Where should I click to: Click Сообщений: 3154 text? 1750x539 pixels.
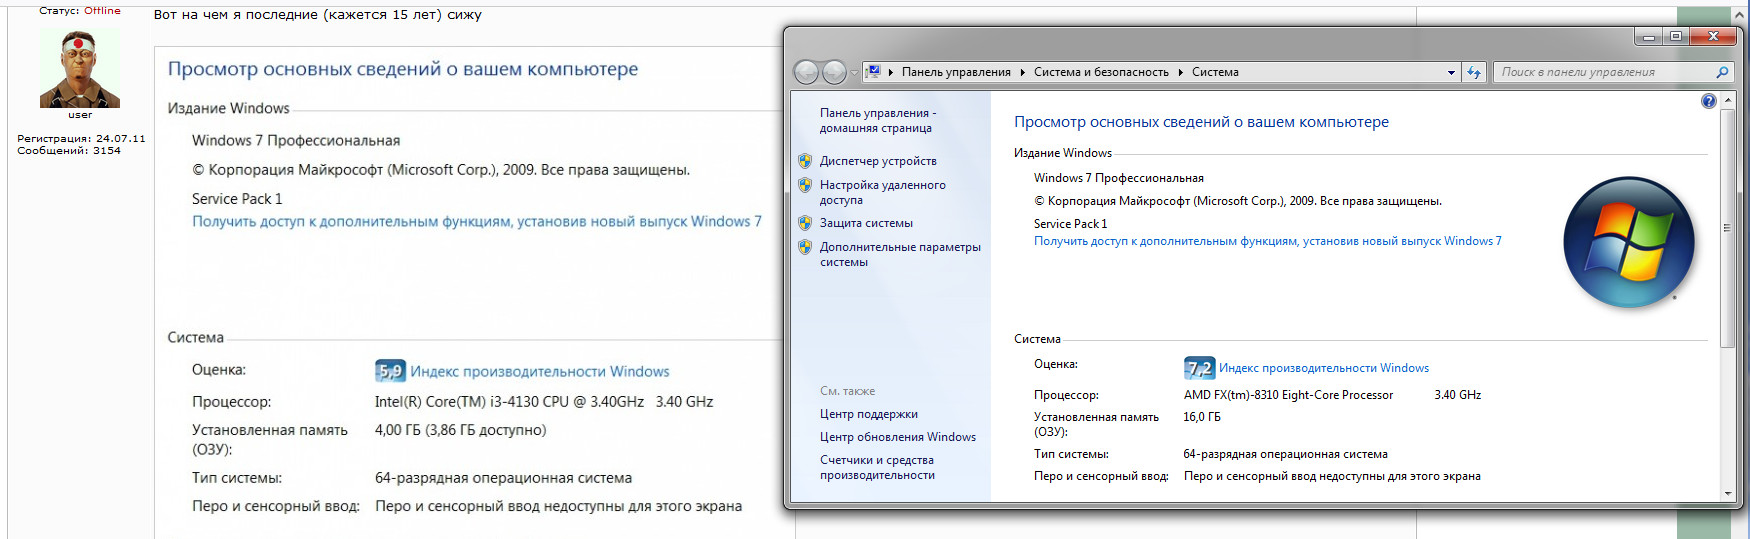click(69, 151)
